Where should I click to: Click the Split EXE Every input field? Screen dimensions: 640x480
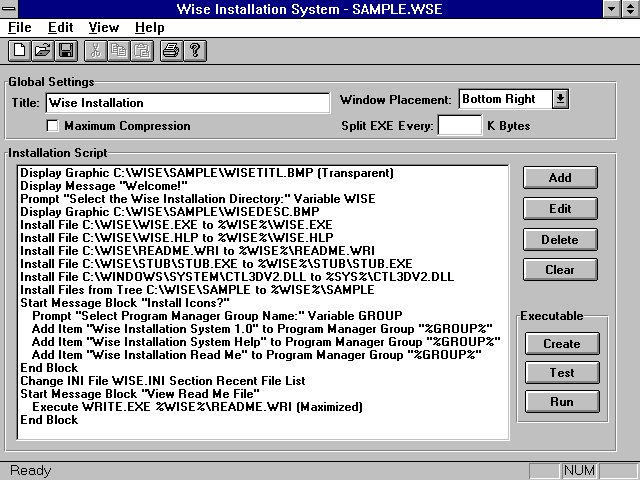(x=459, y=126)
